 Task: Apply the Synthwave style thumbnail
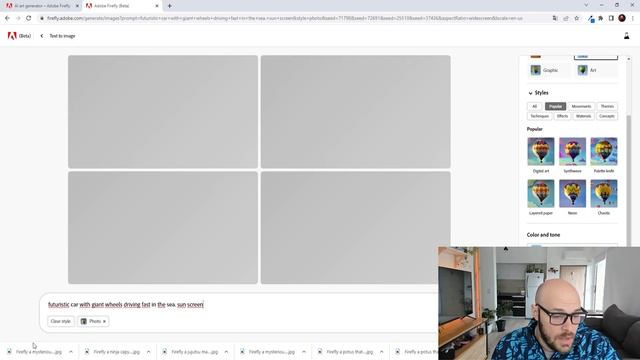tap(572, 151)
